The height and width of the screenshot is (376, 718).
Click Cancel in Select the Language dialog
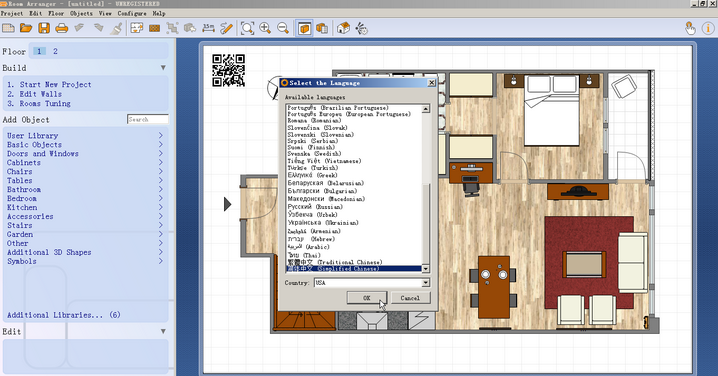tap(410, 298)
